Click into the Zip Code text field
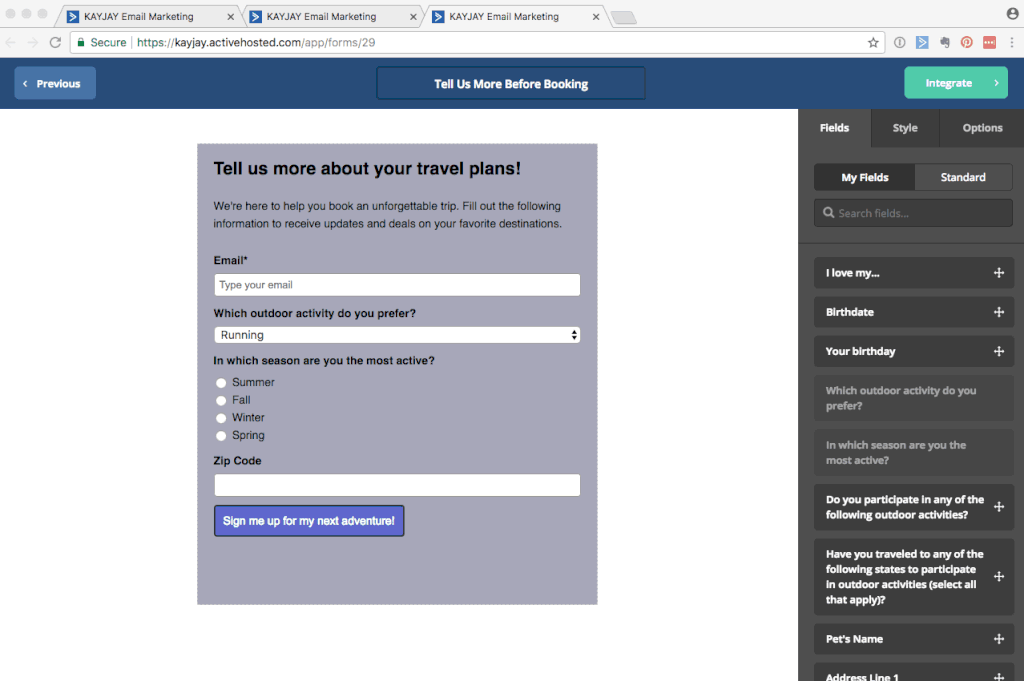The width and height of the screenshot is (1024, 681). pos(397,485)
